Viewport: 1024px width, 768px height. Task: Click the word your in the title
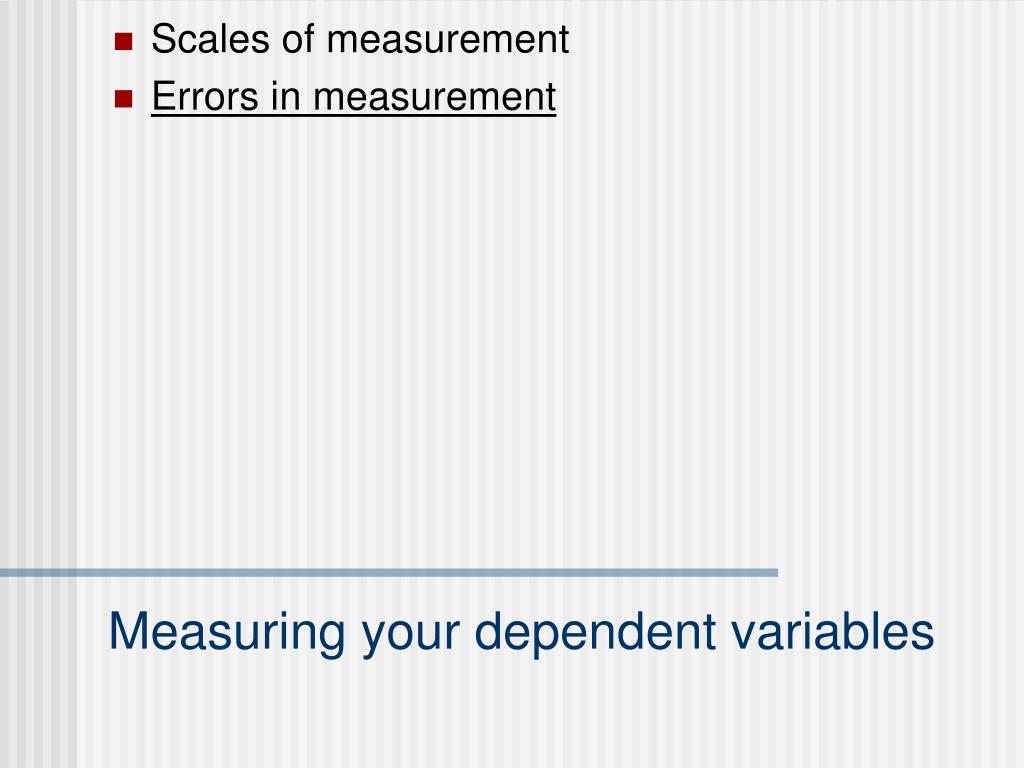[411, 637]
